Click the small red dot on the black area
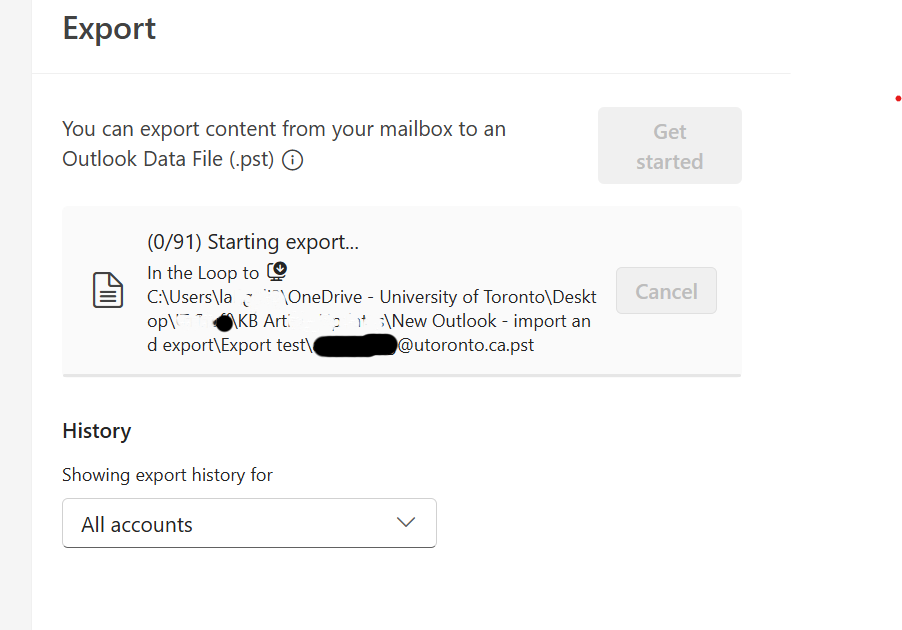902x630 pixels. (x=898, y=99)
